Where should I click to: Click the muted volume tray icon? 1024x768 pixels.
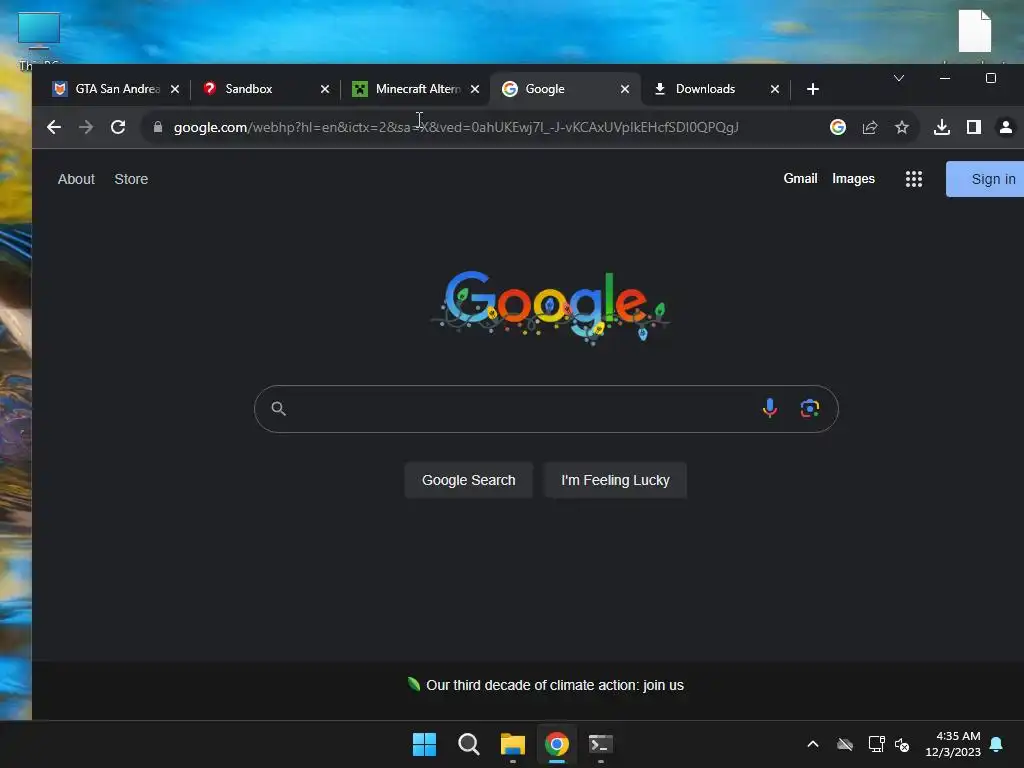click(902, 744)
